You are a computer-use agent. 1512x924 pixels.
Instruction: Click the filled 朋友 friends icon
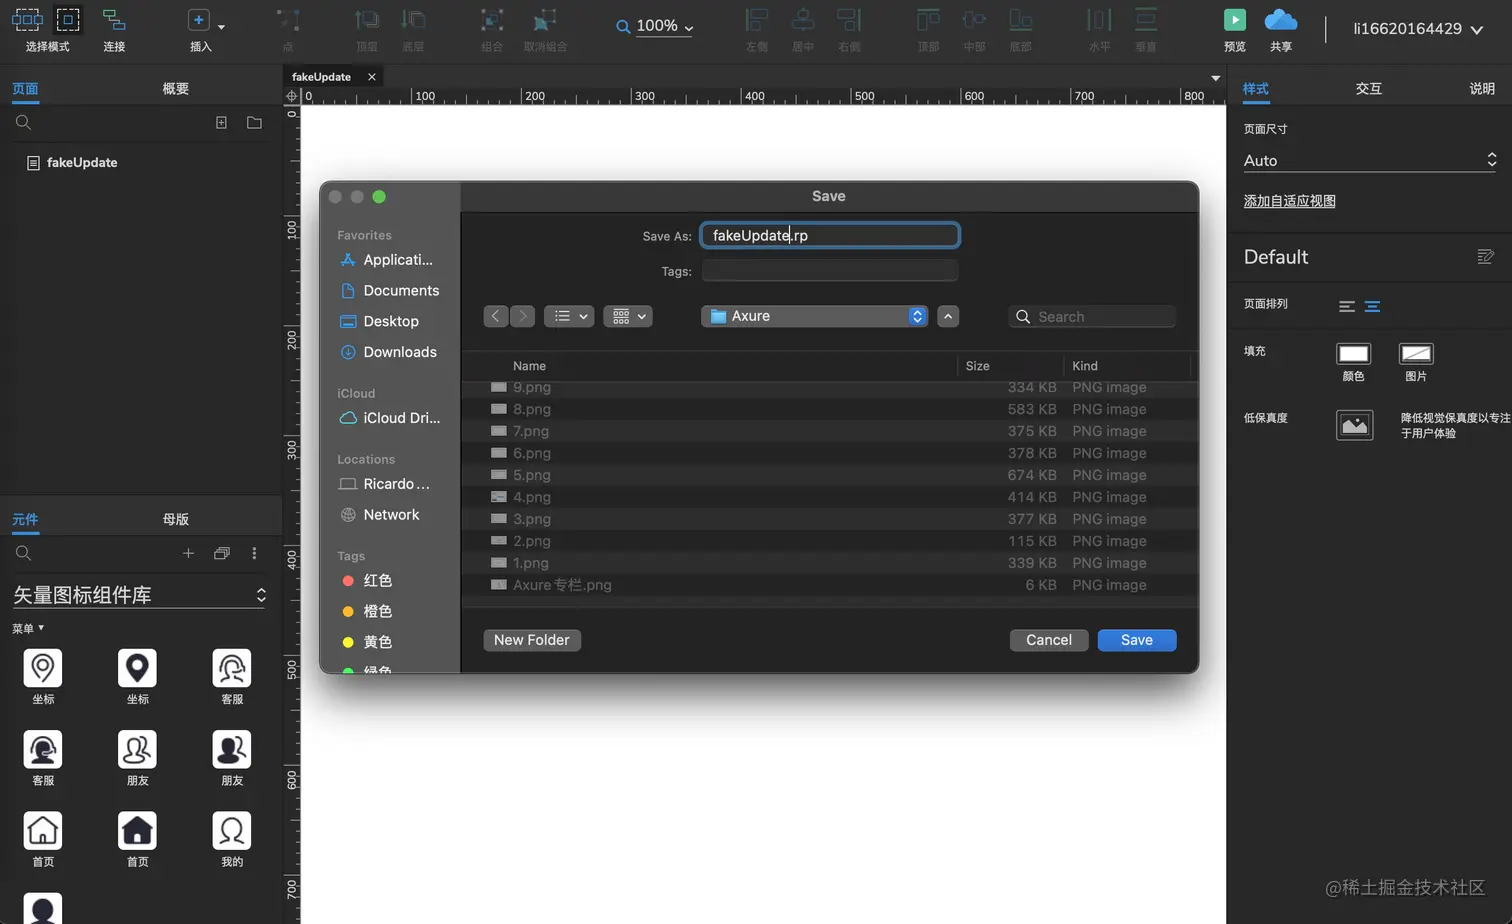[x=232, y=749]
